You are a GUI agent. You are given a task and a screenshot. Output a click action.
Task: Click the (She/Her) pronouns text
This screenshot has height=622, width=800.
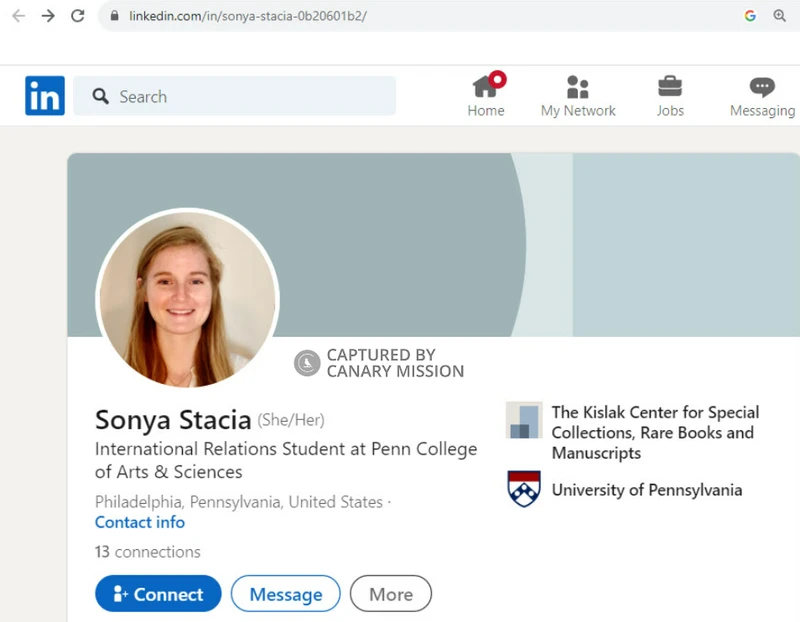point(291,420)
